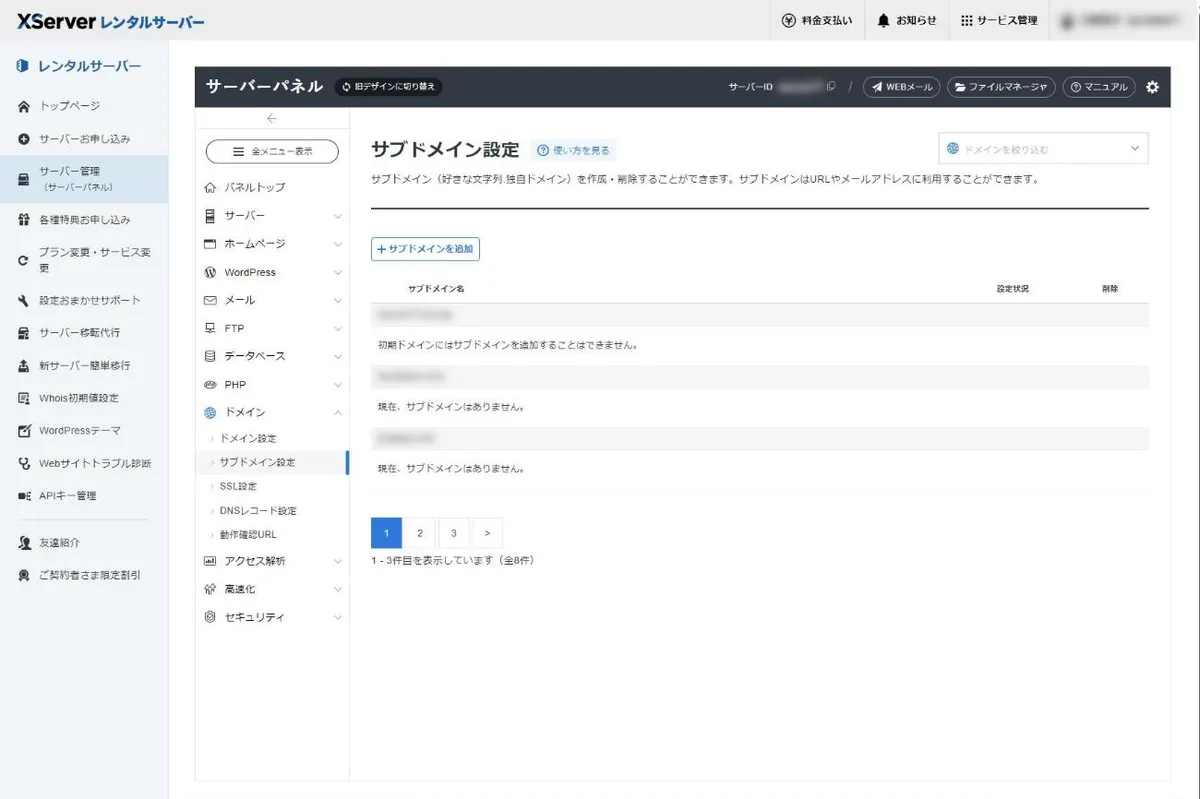Screen dimensions: 1200x799
Task: Collapse the ドメイン menu section
Action: pyautogui.click(x=272, y=412)
